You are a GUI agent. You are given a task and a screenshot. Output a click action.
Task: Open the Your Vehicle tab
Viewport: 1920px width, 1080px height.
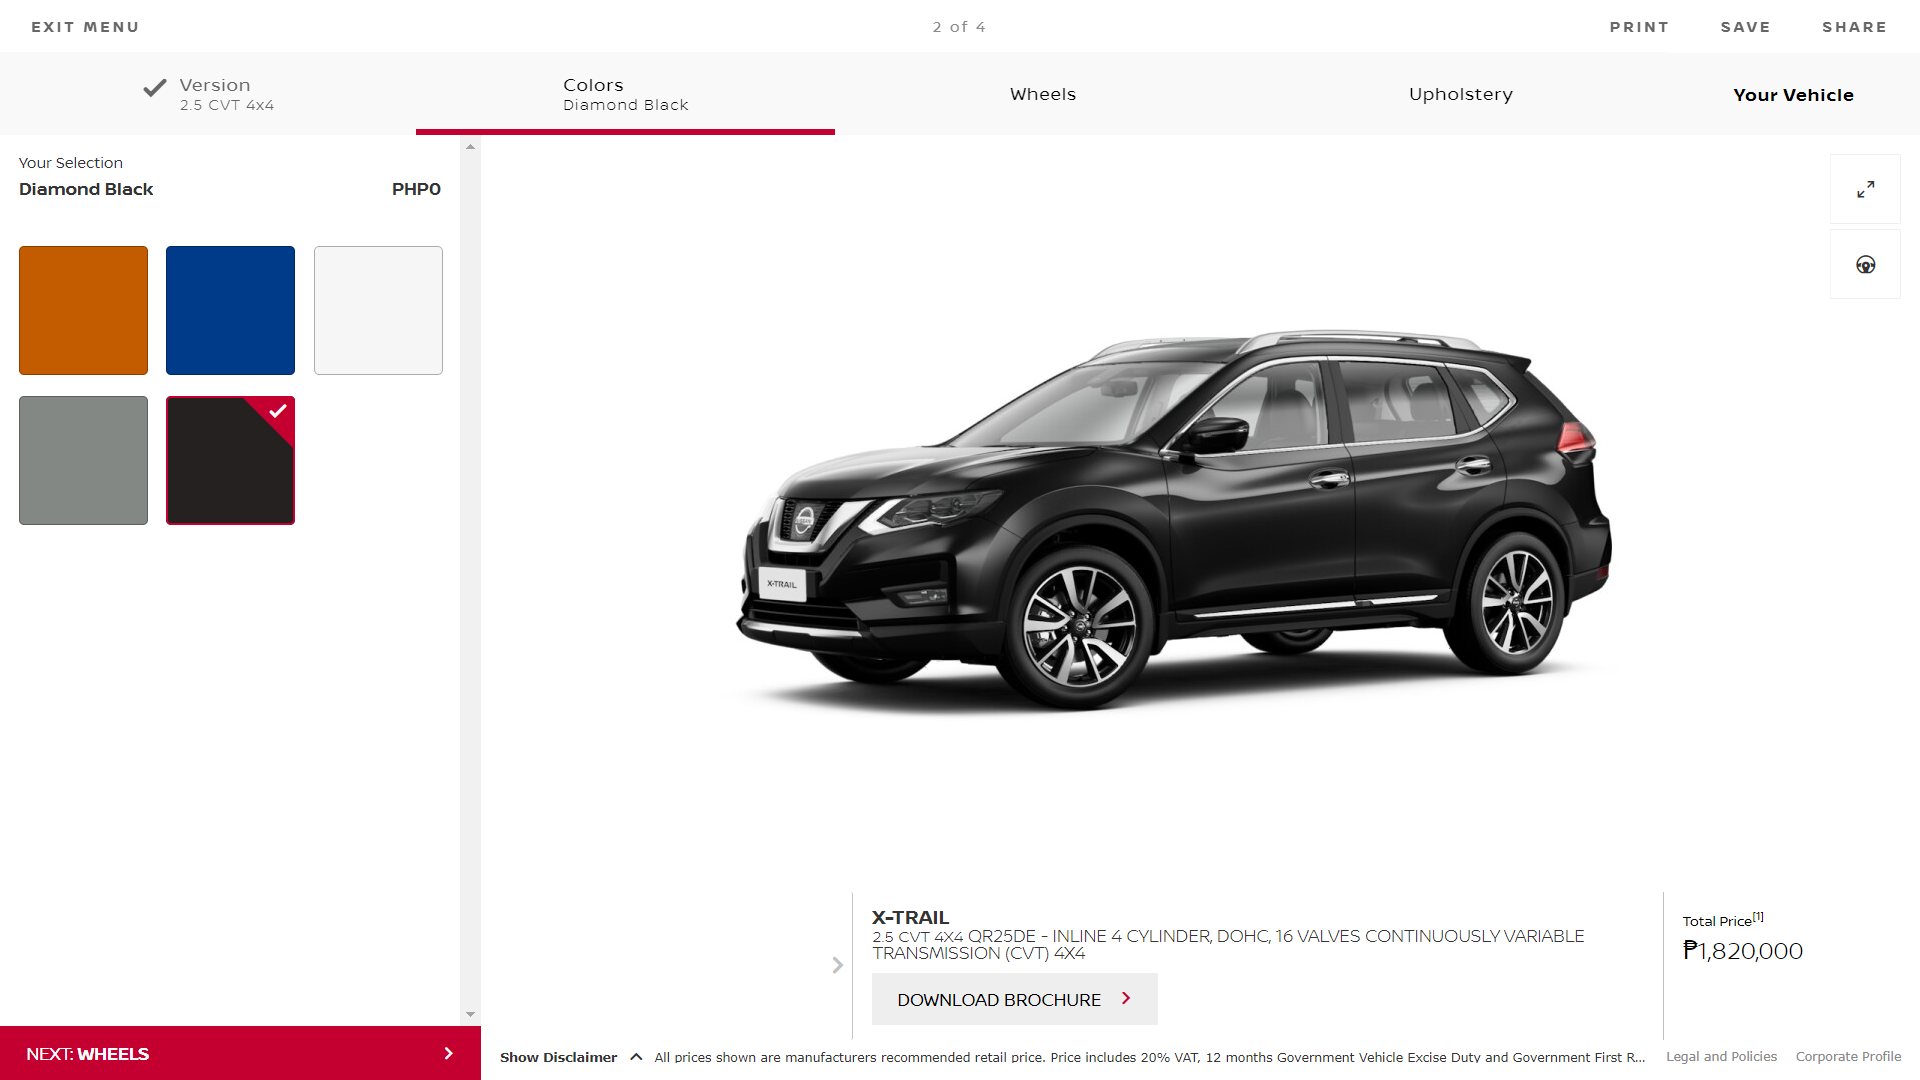tap(1793, 95)
